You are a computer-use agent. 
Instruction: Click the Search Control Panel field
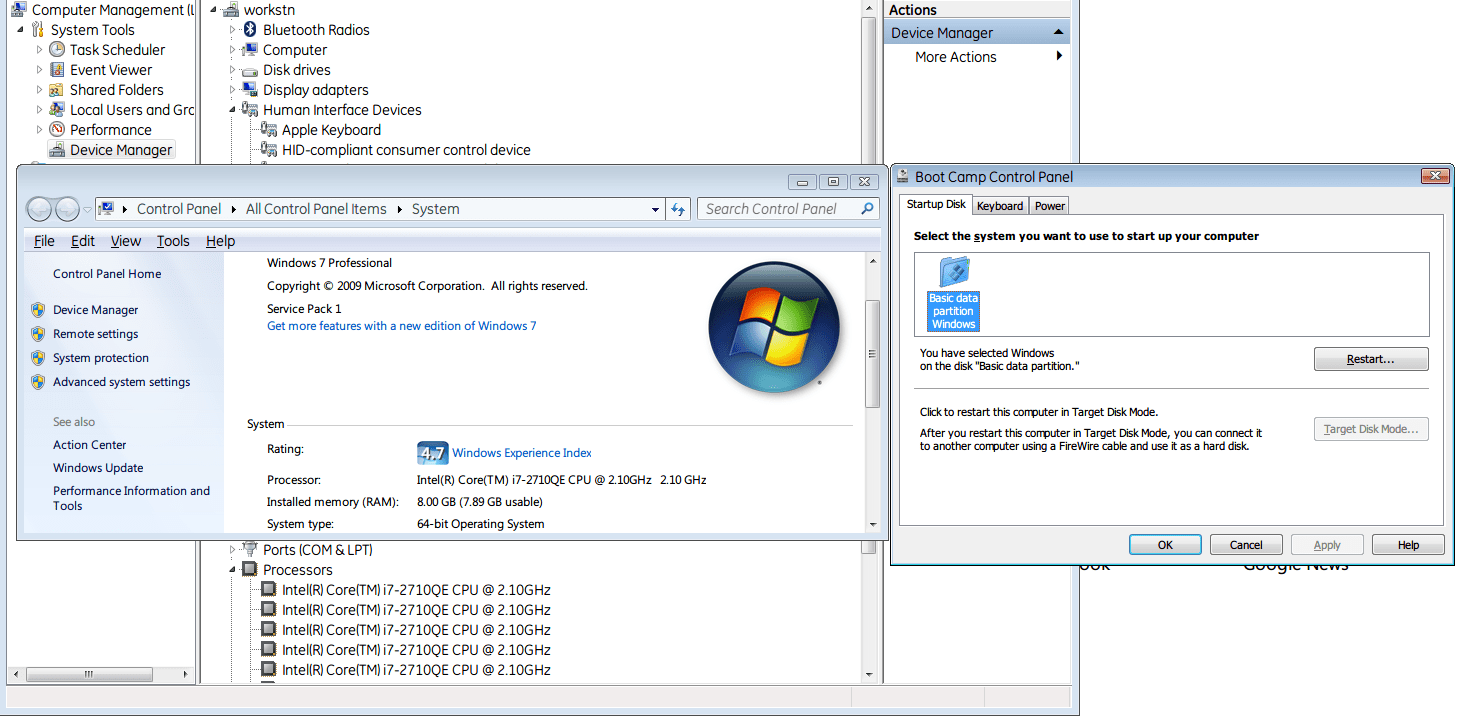coord(788,209)
